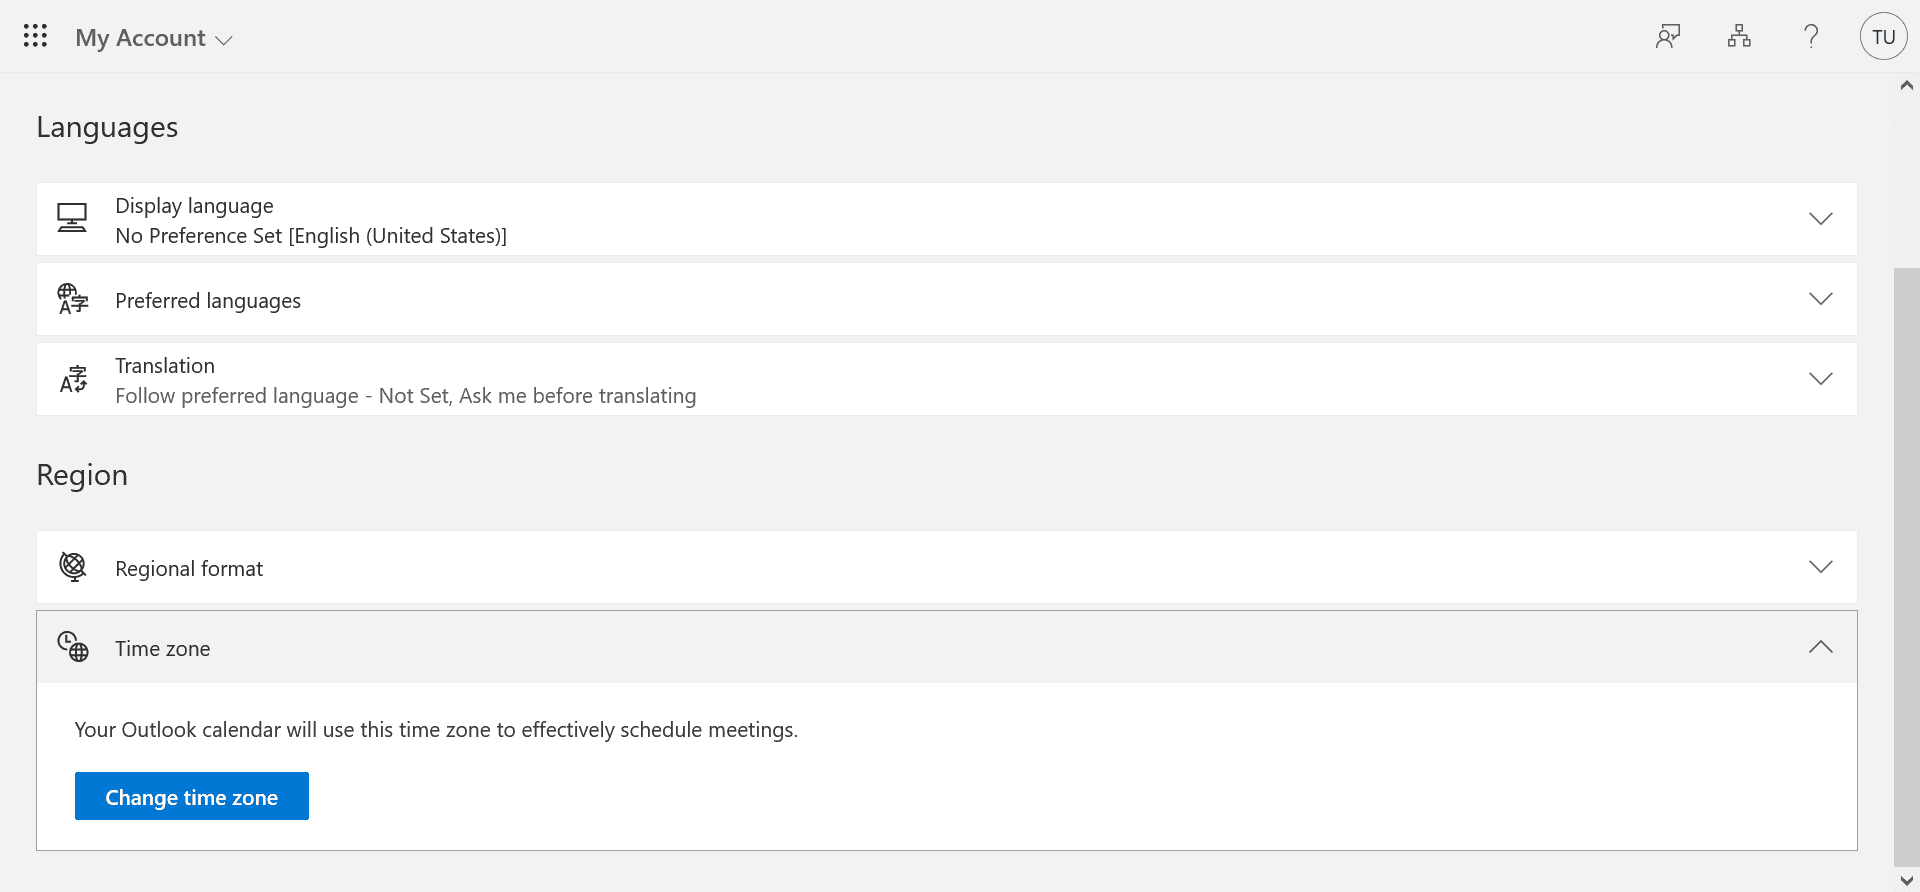Expand the Display language section

click(1821, 218)
